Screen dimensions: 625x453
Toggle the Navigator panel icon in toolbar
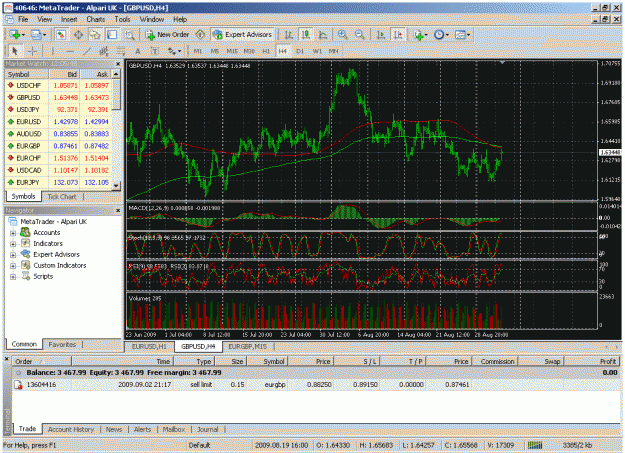pyautogui.click(x=95, y=35)
